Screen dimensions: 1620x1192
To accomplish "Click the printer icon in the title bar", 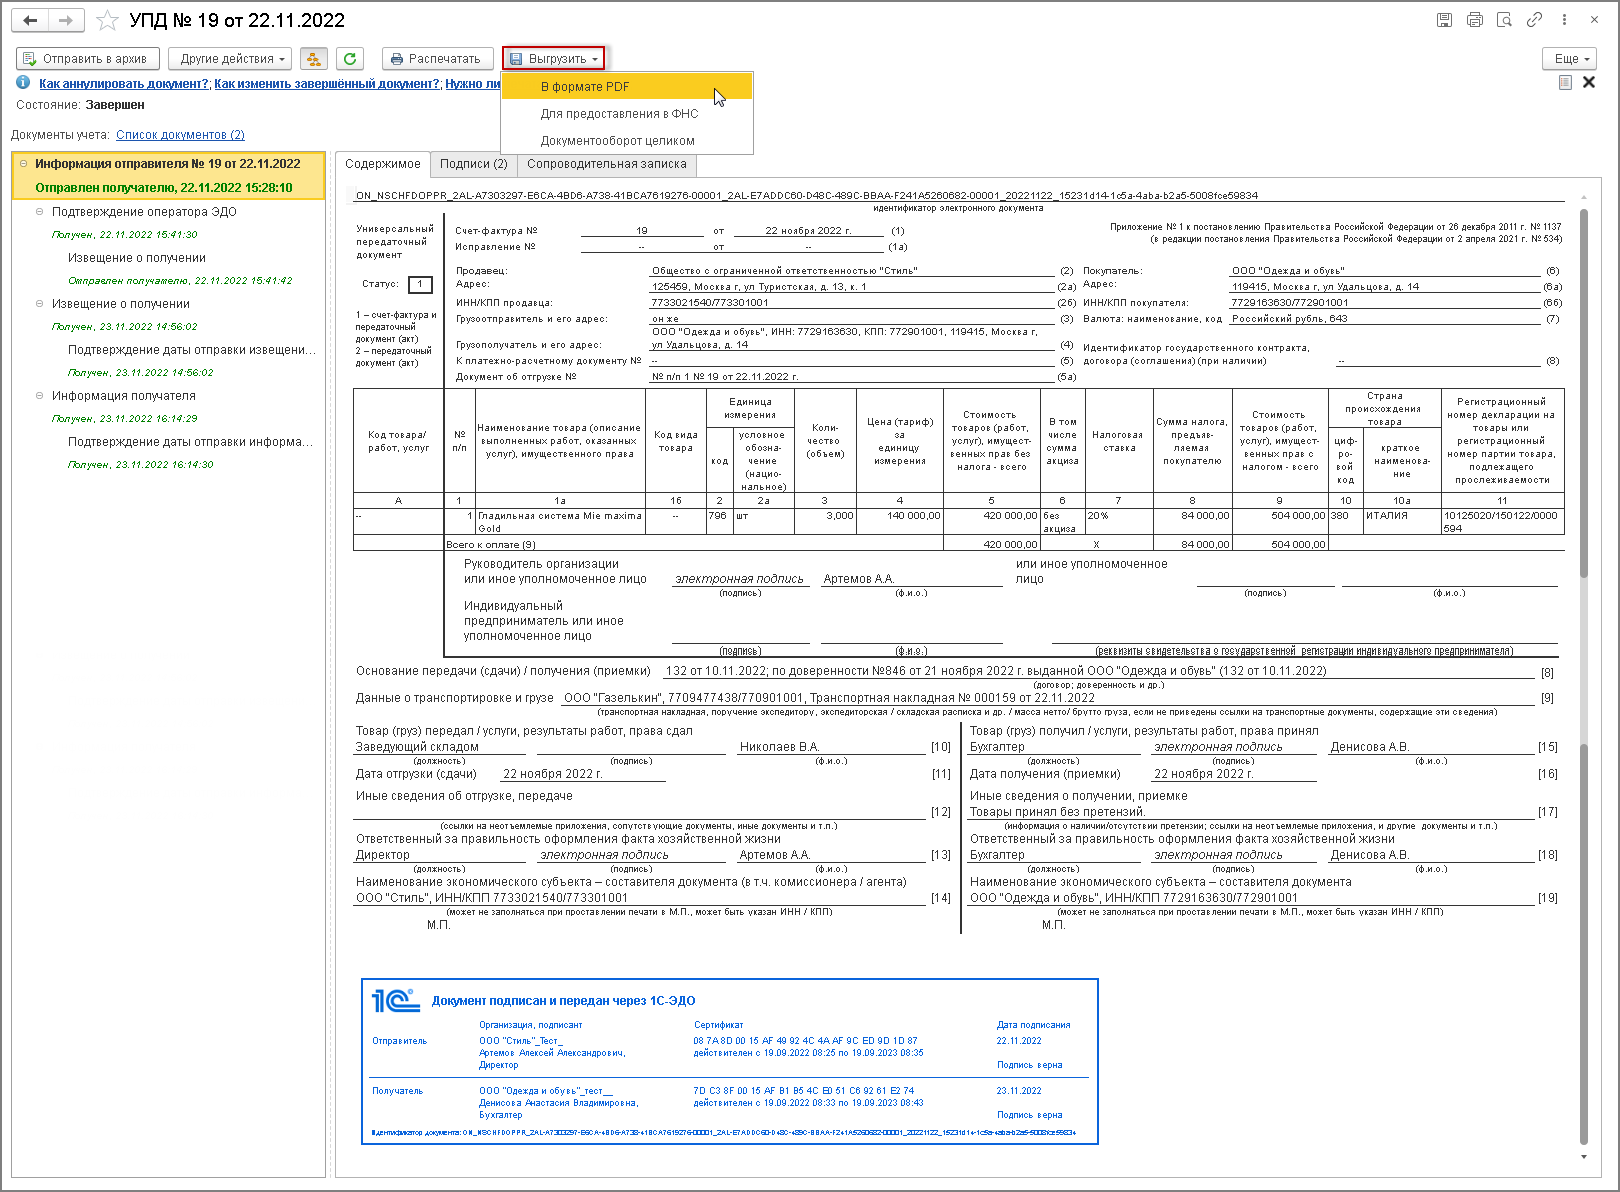I will (x=1474, y=20).
